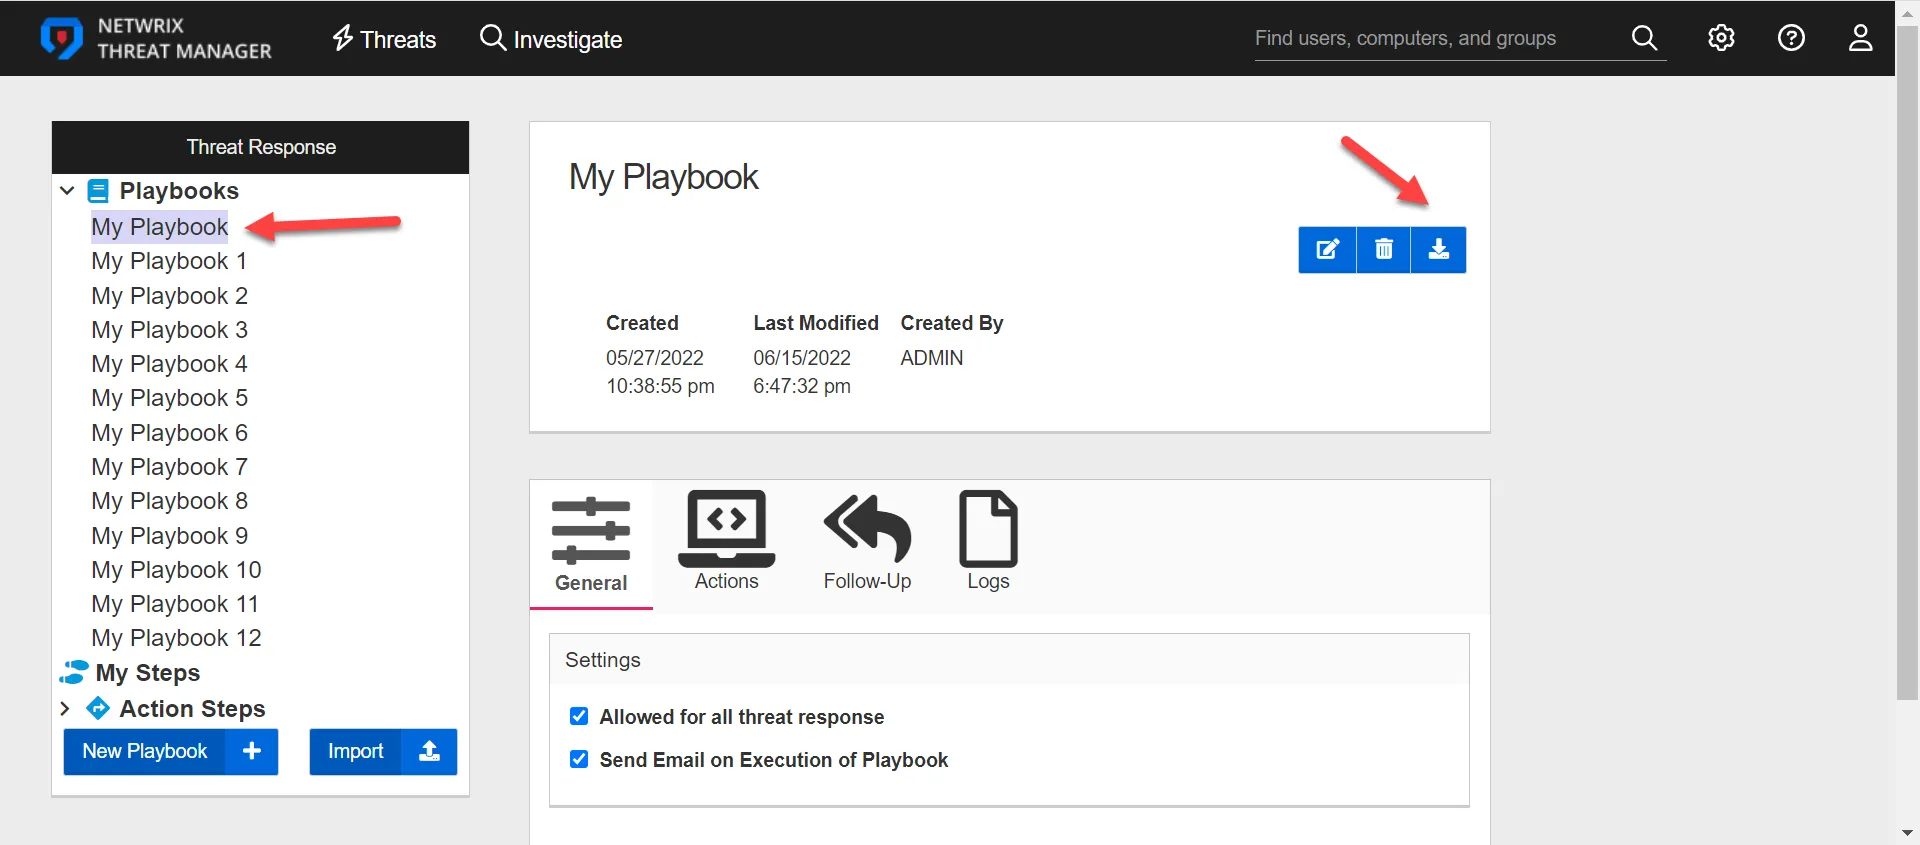
Task: Select My Playbook 4
Action: pyautogui.click(x=169, y=364)
